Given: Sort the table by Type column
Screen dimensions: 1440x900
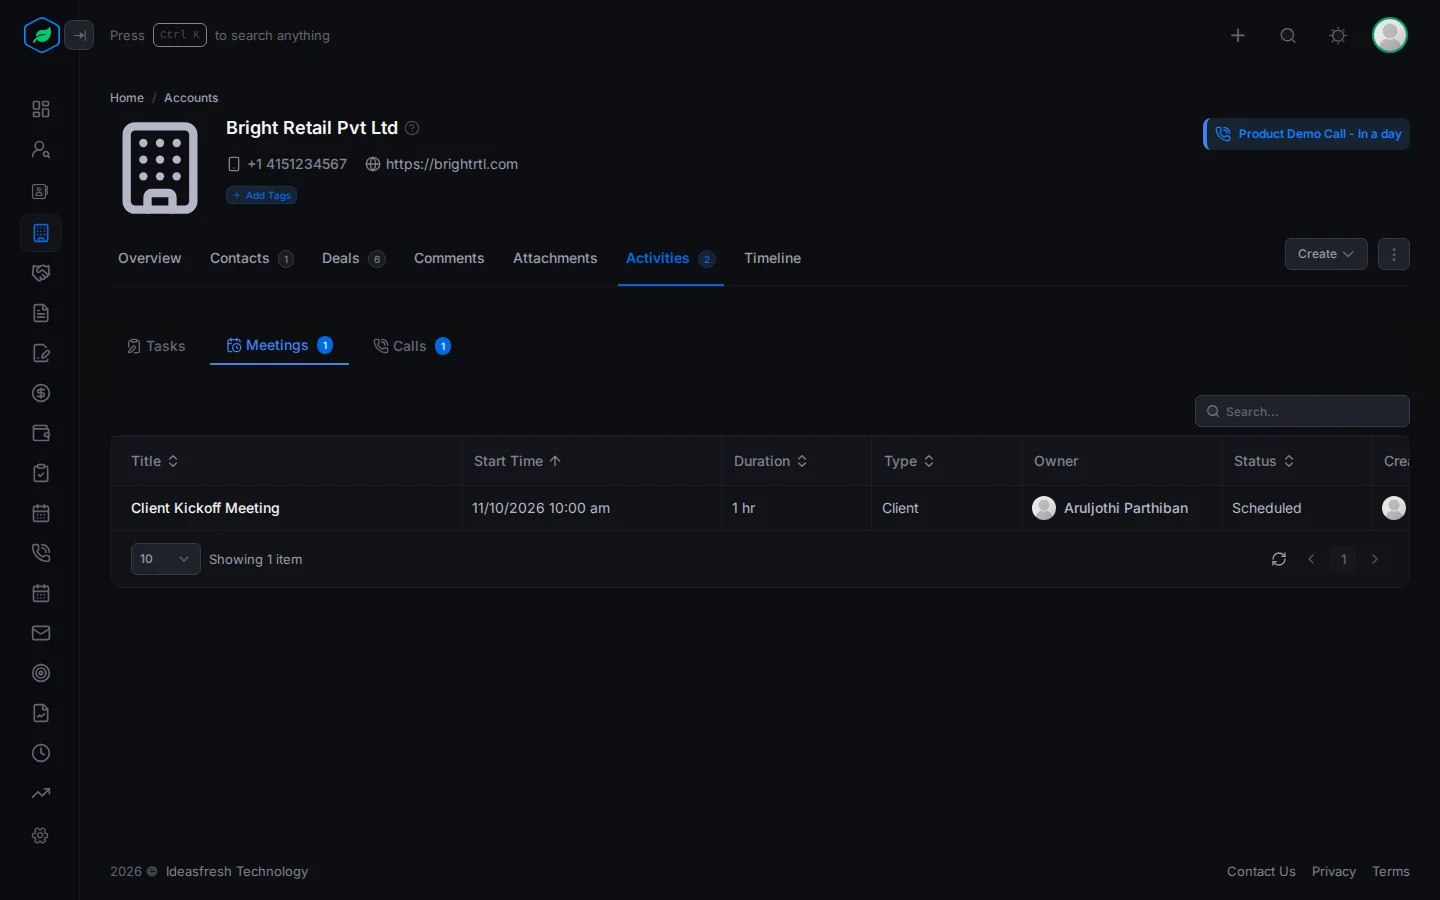Looking at the screenshot, I should click(x=909, y=461).
